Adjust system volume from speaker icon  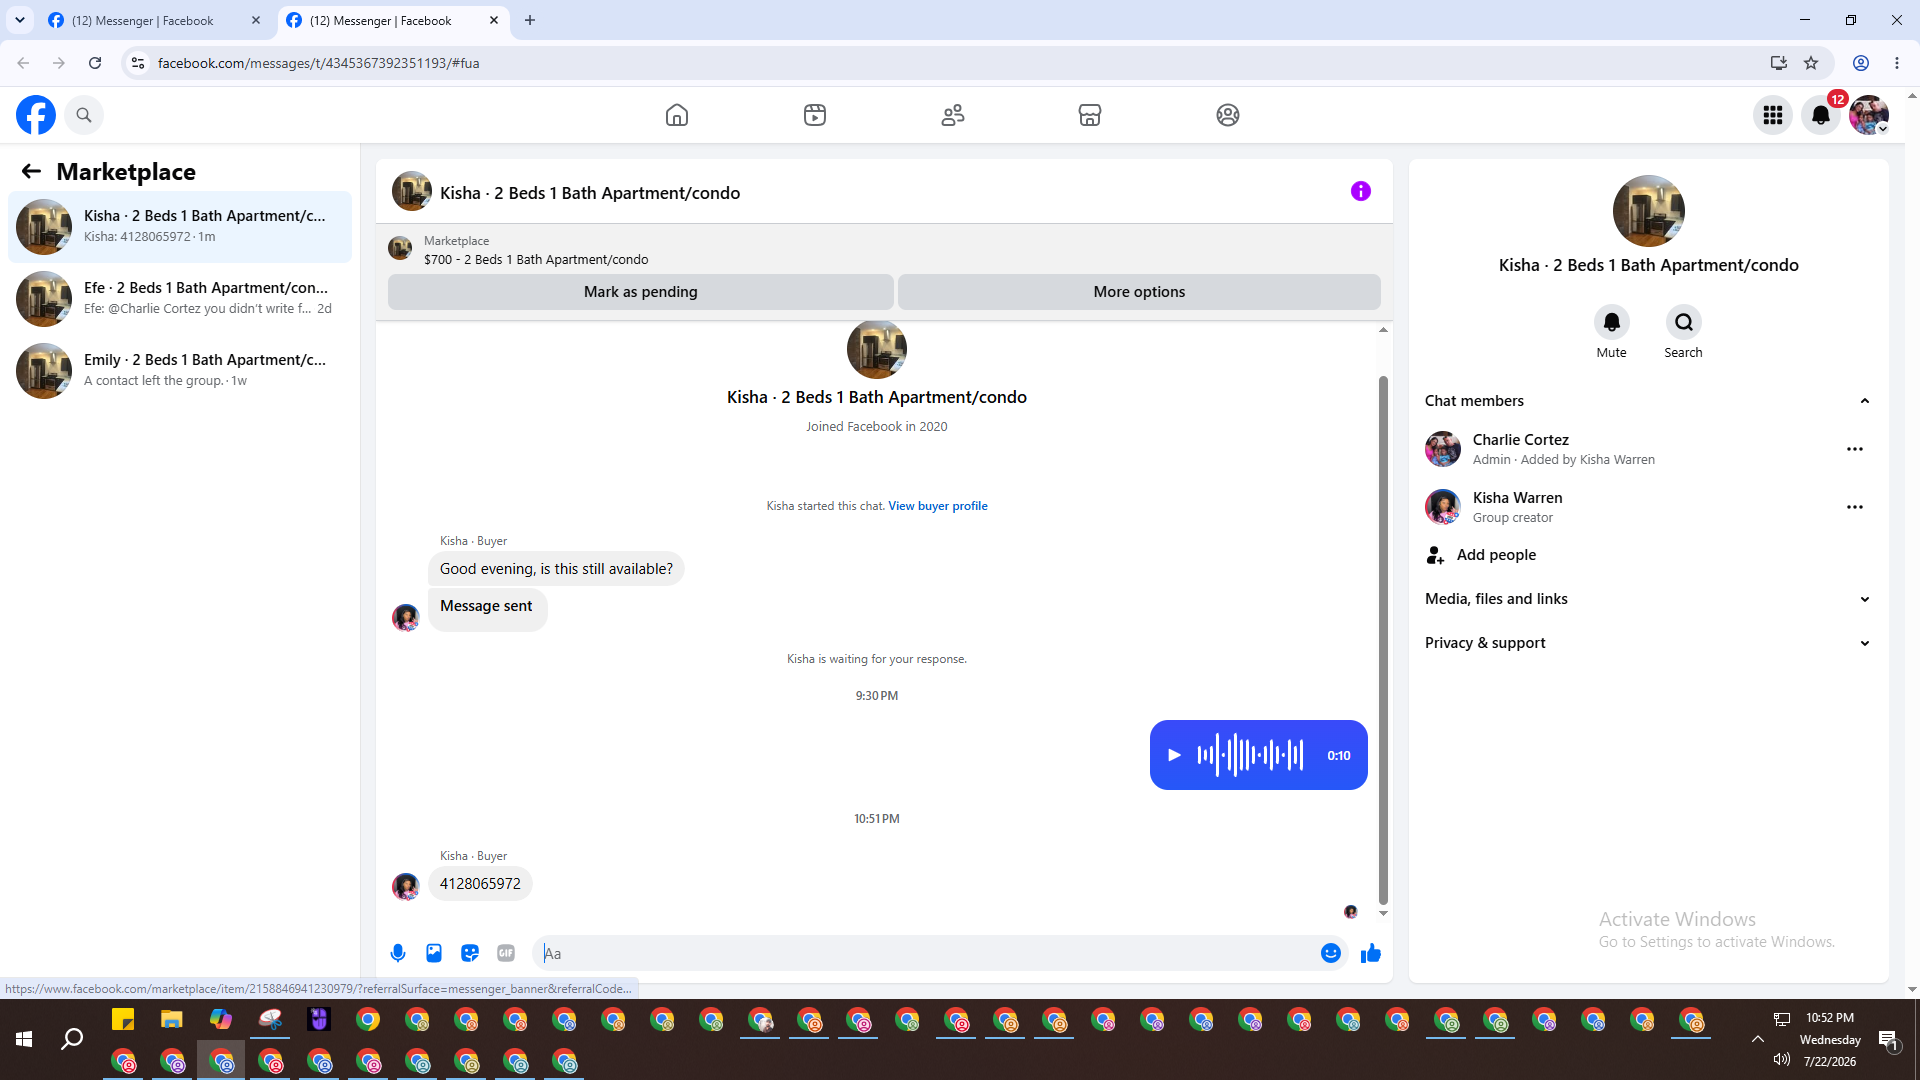[1781, 1059]
